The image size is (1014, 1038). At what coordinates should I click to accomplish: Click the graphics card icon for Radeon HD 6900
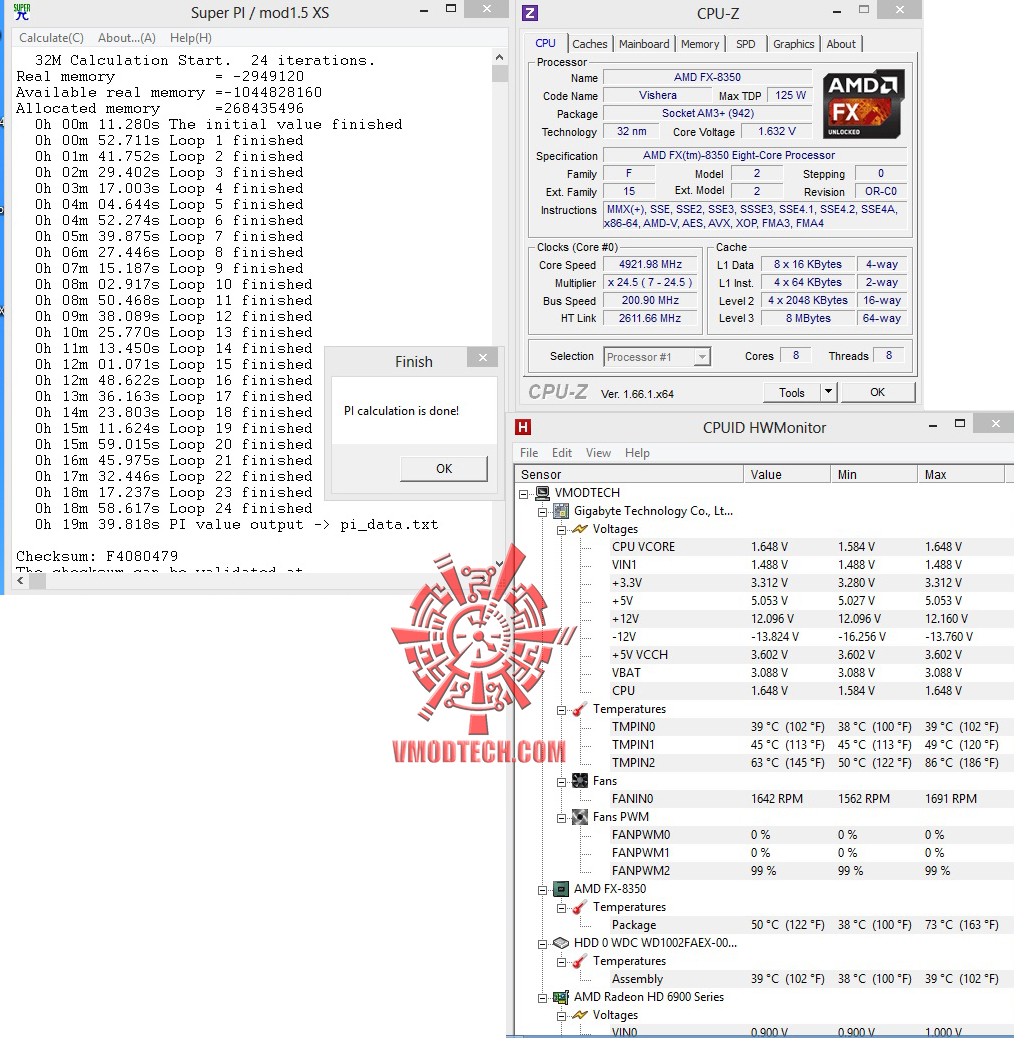[561, 996]
